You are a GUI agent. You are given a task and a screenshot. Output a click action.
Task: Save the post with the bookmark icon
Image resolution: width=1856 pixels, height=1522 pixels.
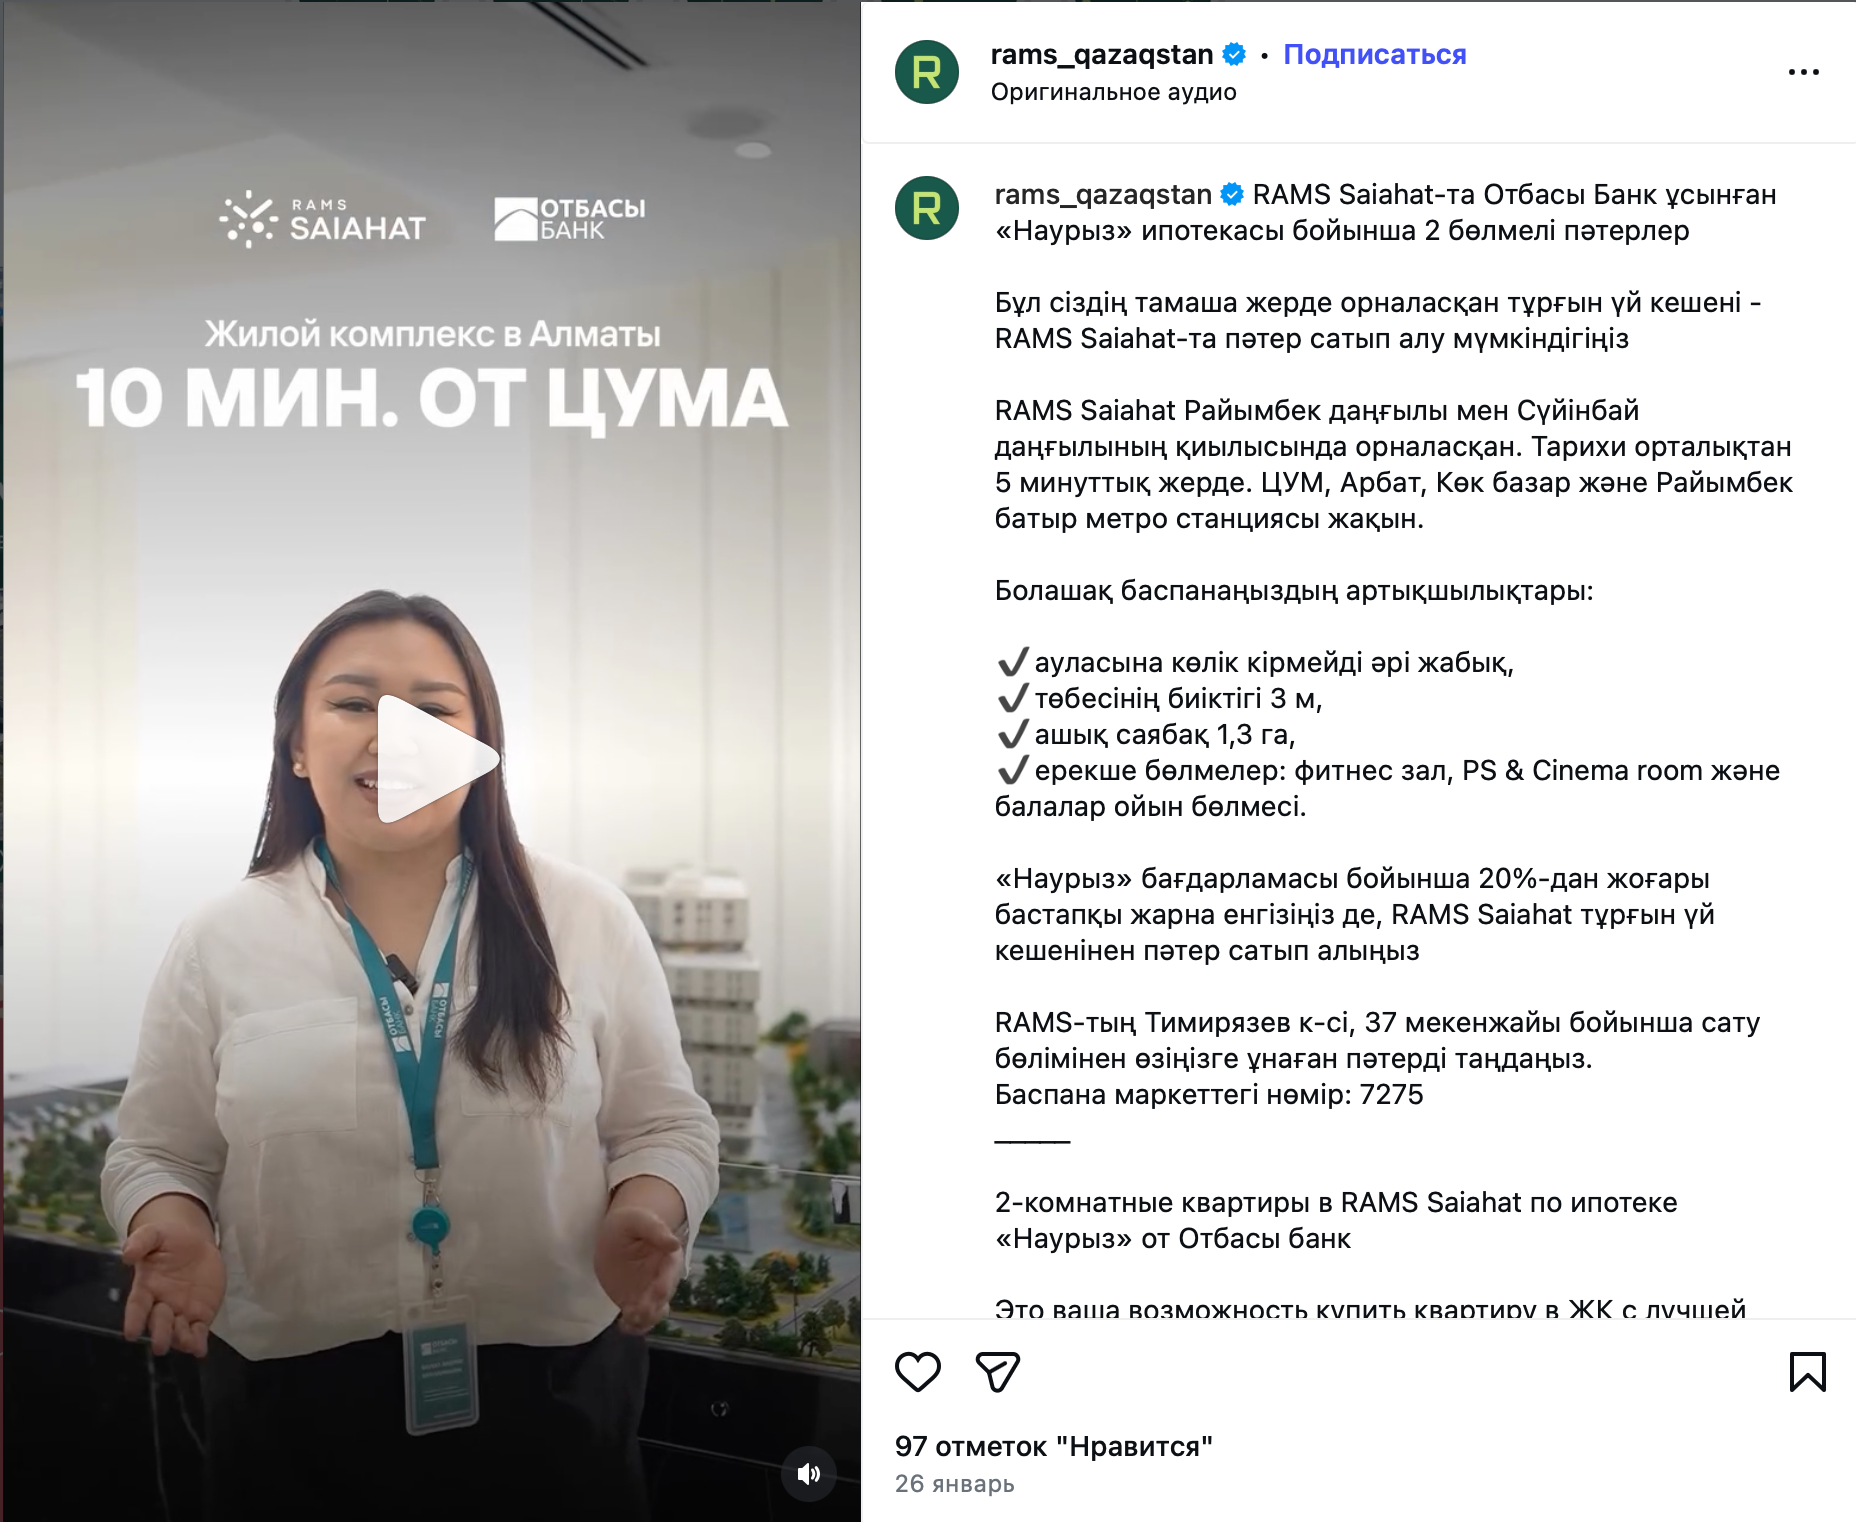(1807, 1371)
